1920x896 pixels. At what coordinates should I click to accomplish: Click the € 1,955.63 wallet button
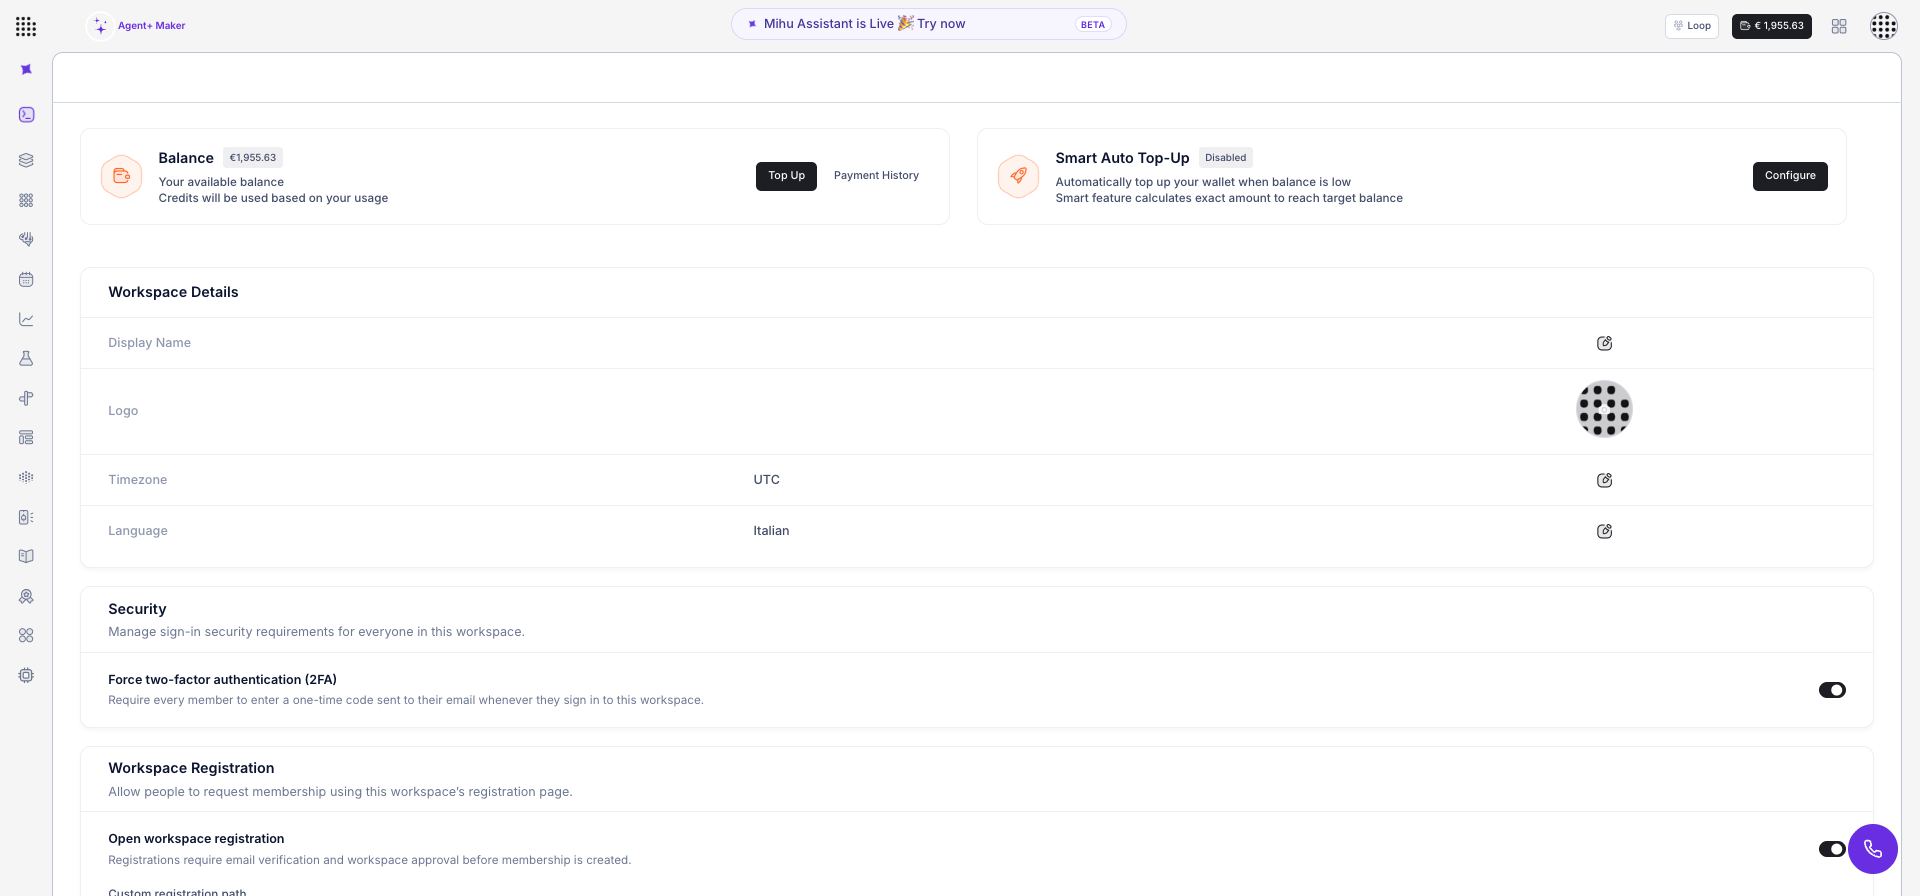(1772, 26)
